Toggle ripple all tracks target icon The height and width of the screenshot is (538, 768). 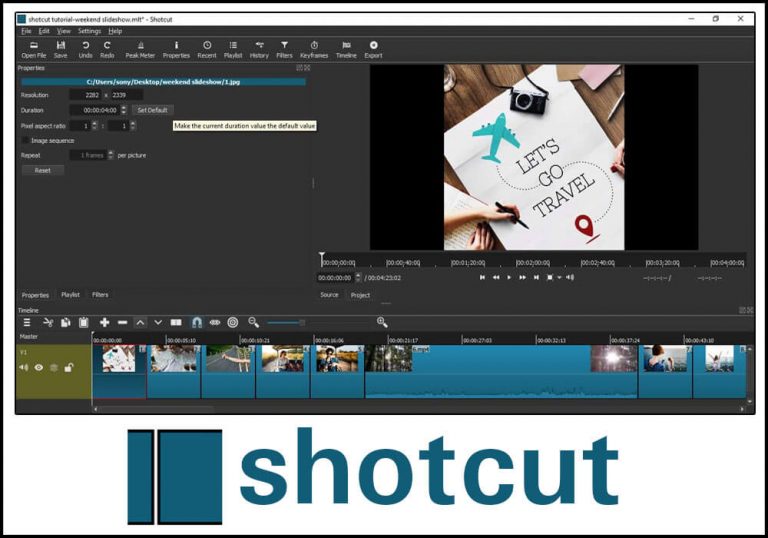[x=233, y=322]
